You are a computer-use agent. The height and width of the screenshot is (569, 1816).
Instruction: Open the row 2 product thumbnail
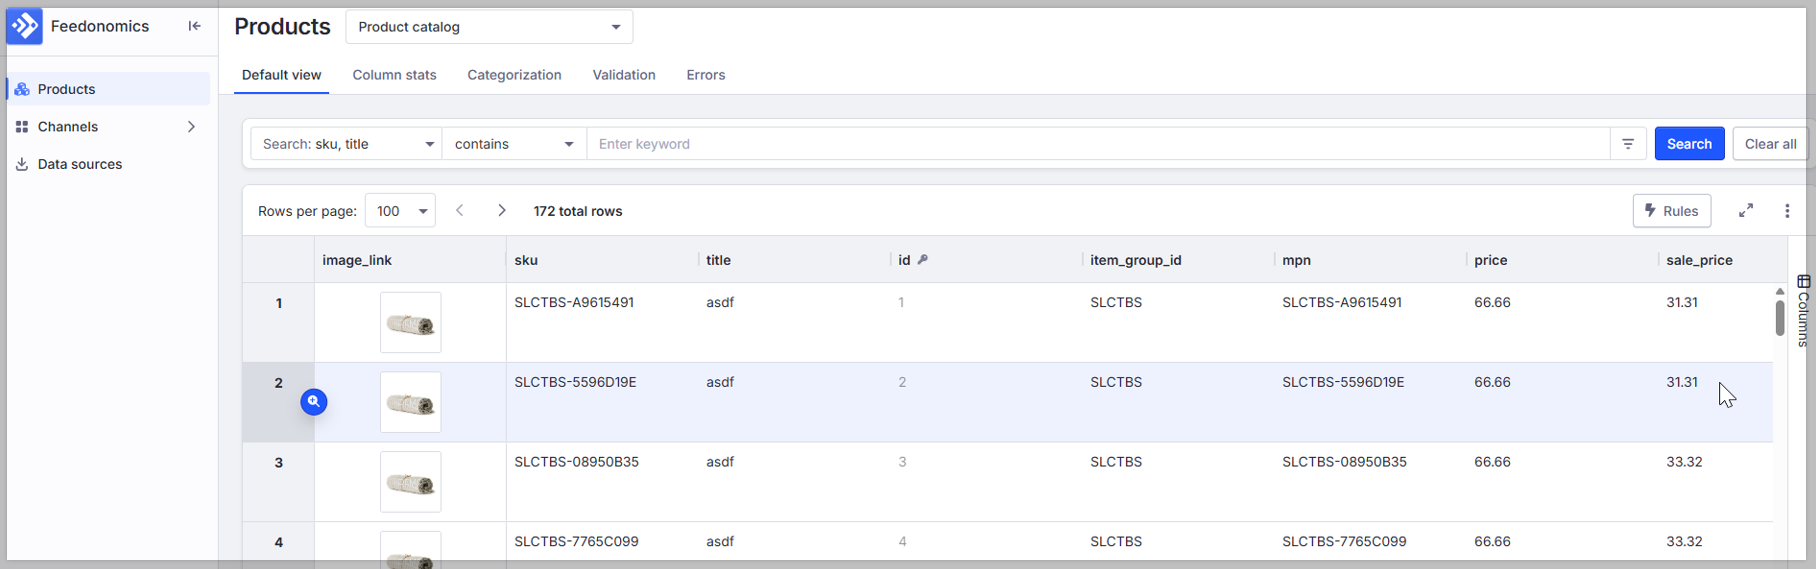tap(410, 402)
